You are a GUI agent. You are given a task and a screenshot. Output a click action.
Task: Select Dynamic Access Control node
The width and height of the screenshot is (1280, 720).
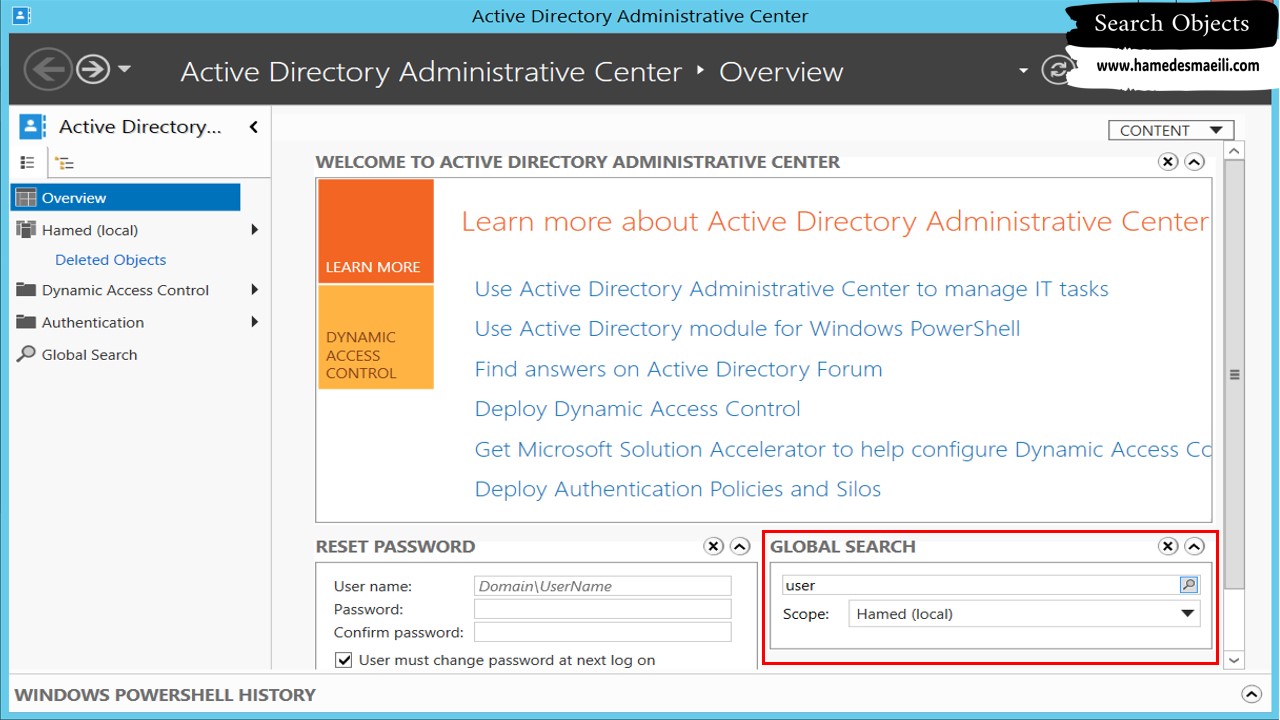coord(125,290)
